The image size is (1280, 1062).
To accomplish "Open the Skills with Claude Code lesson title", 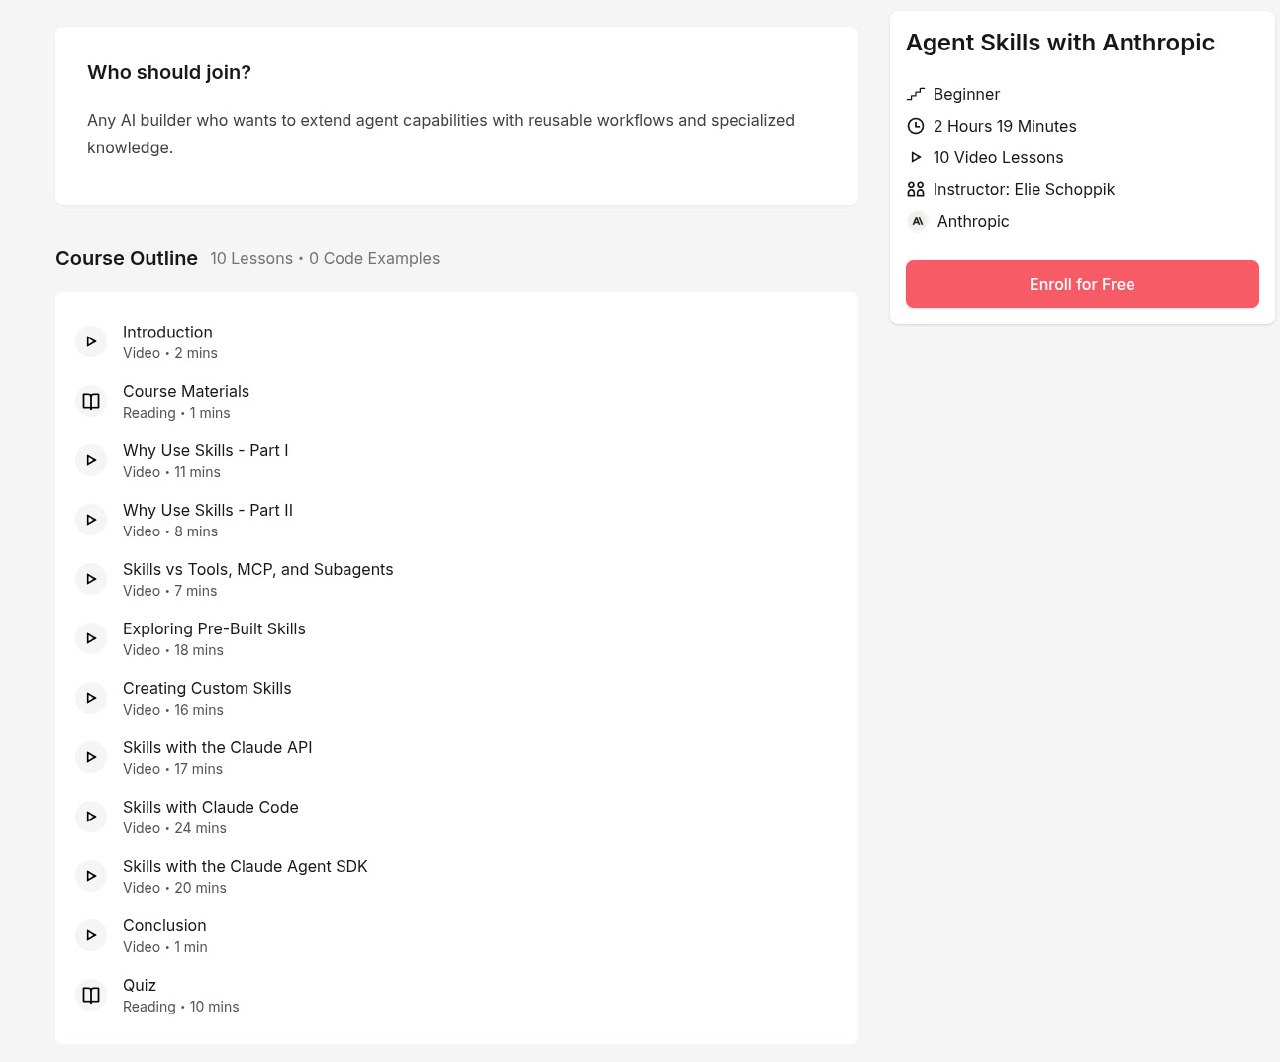I will [x=210, y=807].
